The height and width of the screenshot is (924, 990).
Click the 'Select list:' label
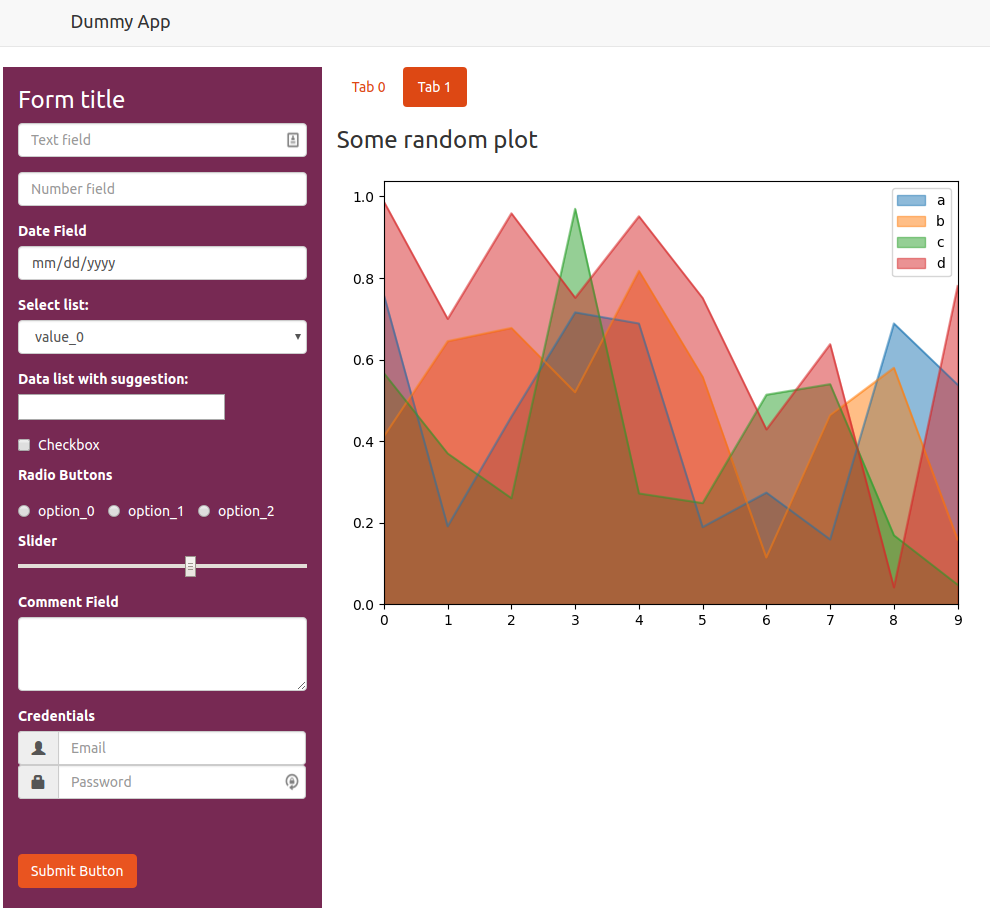click(x=54, y=305)
